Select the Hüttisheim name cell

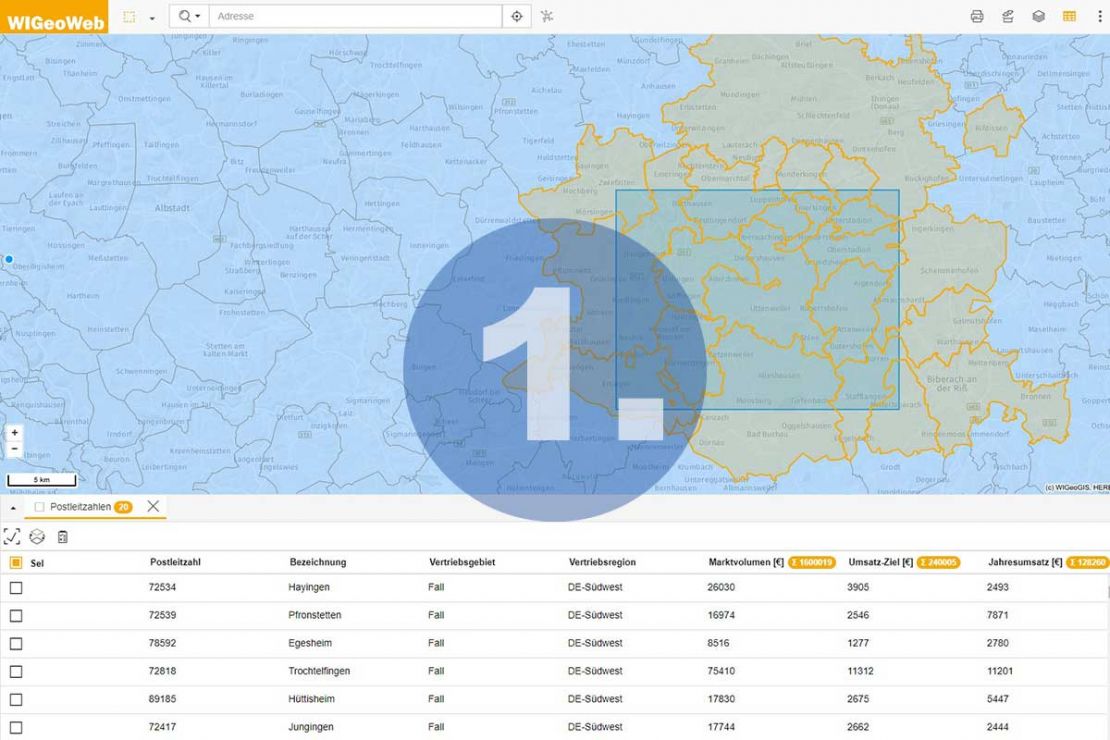tap(311, 699)
